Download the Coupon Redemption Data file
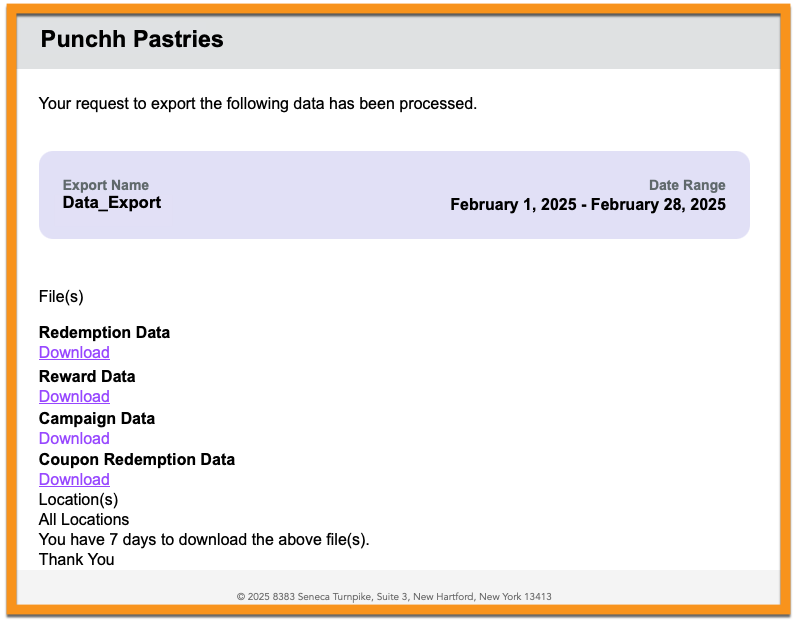The image size is (794, 623). point(74,480)
